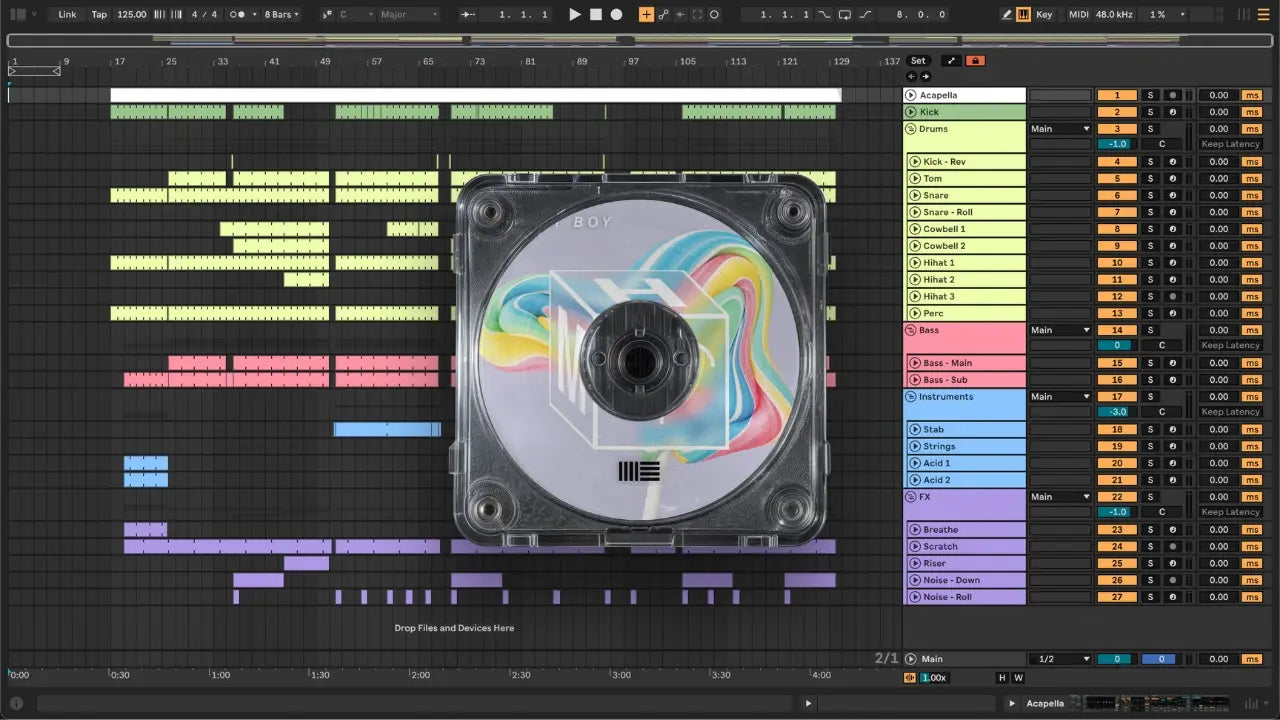Click the Tap tempo button
The height and width of the screenshot is (720, 1280).
pos(99,15)
